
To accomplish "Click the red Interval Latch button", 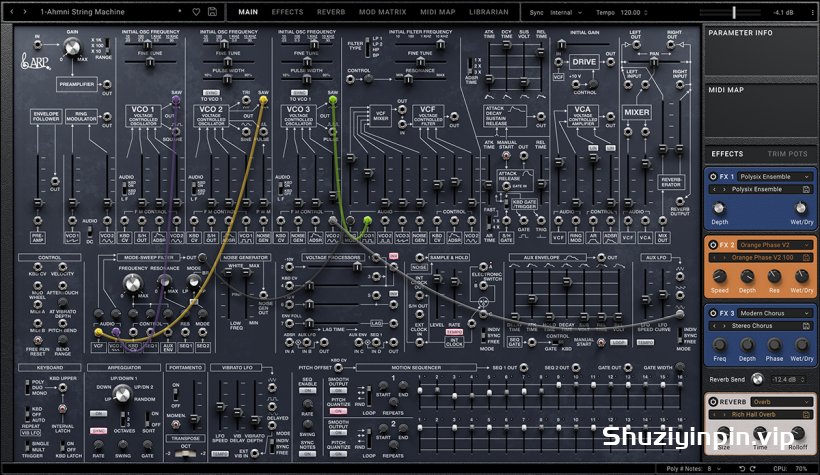I will [x=63, y=409].
